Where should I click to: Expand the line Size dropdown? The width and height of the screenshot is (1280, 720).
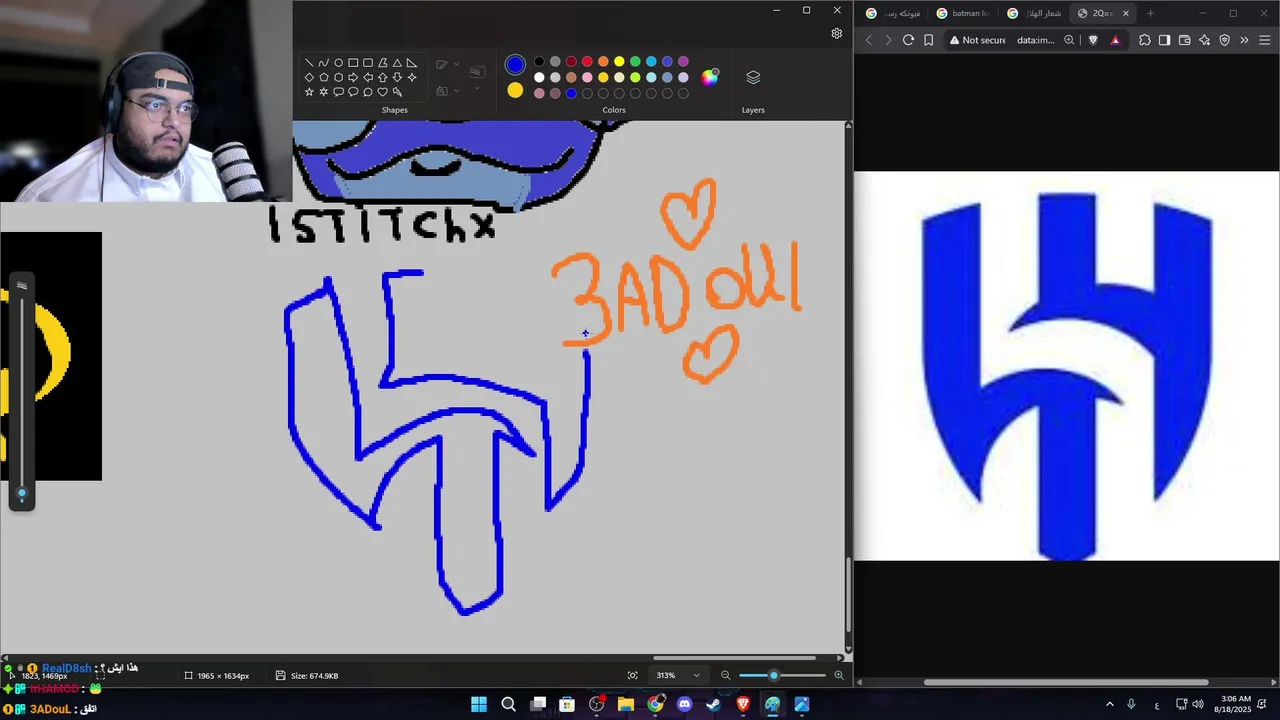pyautogui.click(x=477, y=88)
